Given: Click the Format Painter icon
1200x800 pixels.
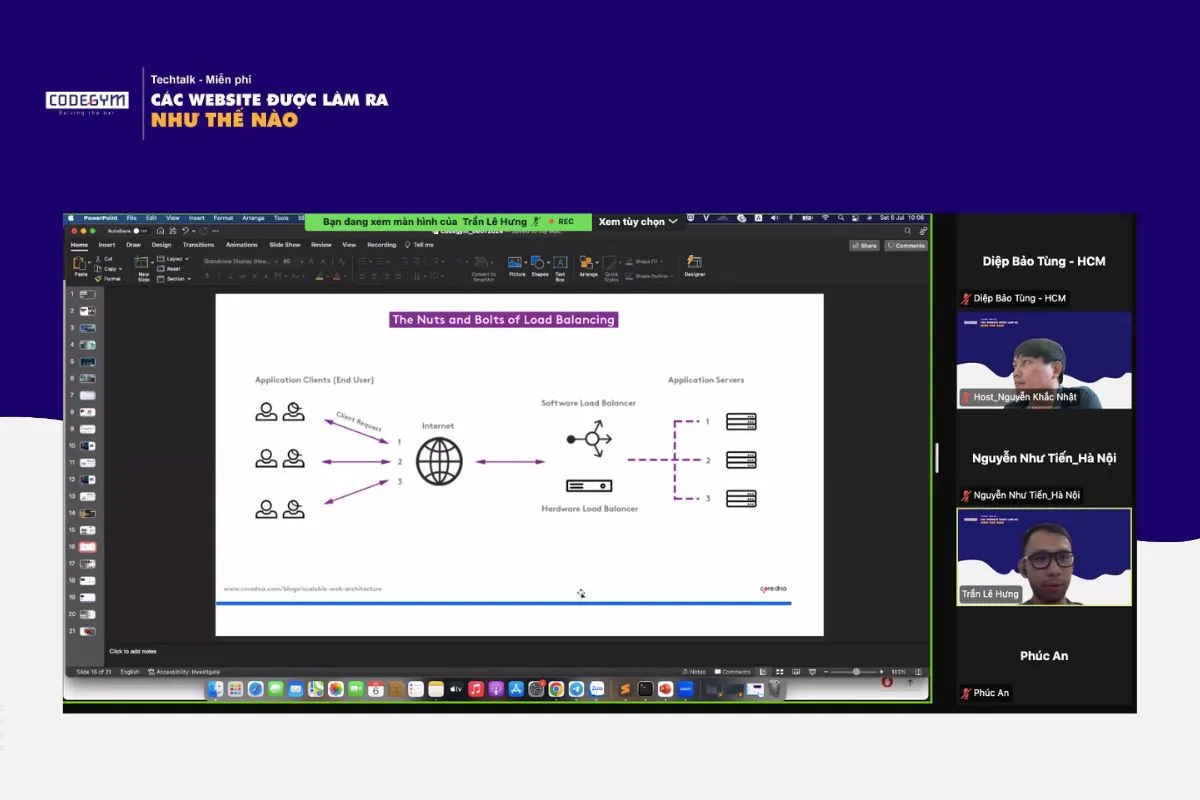Looking at the screenshot, I should (x=98, y=279).
